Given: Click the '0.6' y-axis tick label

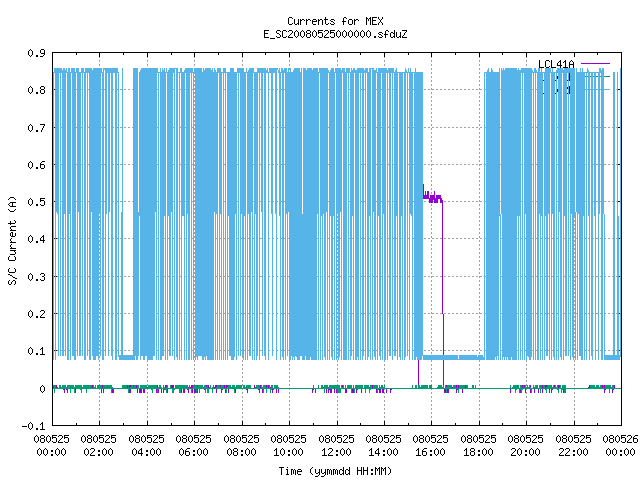Looking at the screenshot, I should [x=36, y=165].
